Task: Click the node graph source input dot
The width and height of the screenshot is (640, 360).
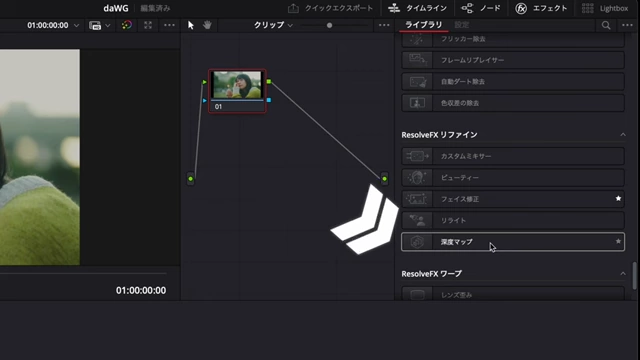Action: 191,179
